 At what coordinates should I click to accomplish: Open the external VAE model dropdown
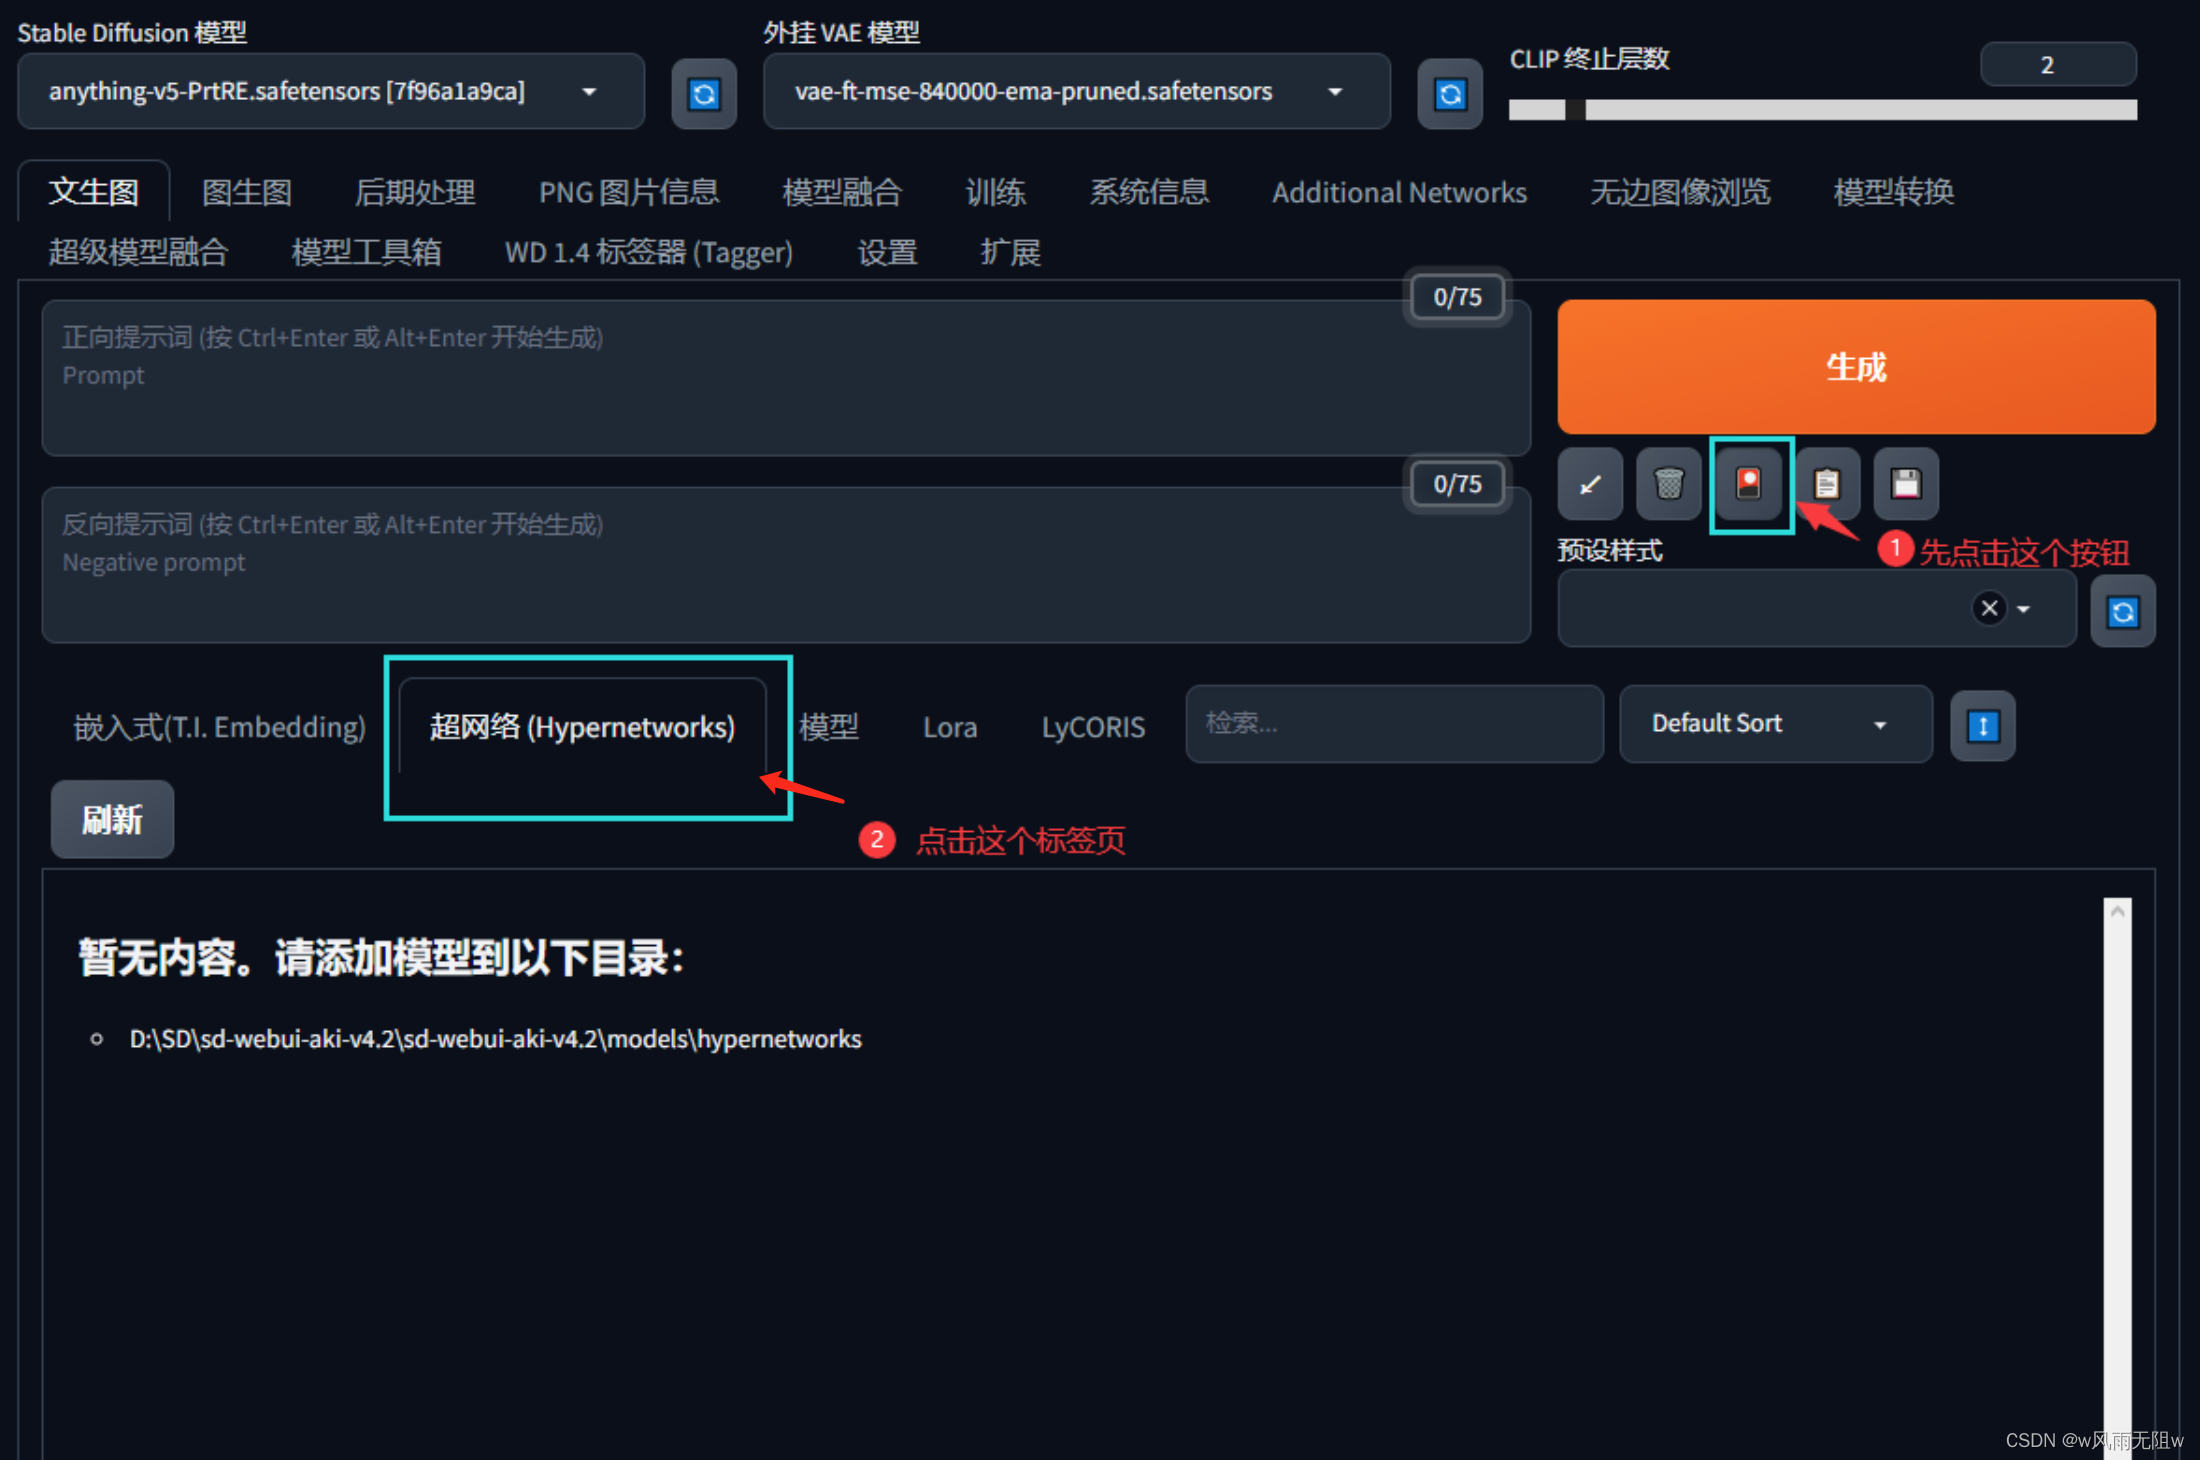coord(1076,92)
